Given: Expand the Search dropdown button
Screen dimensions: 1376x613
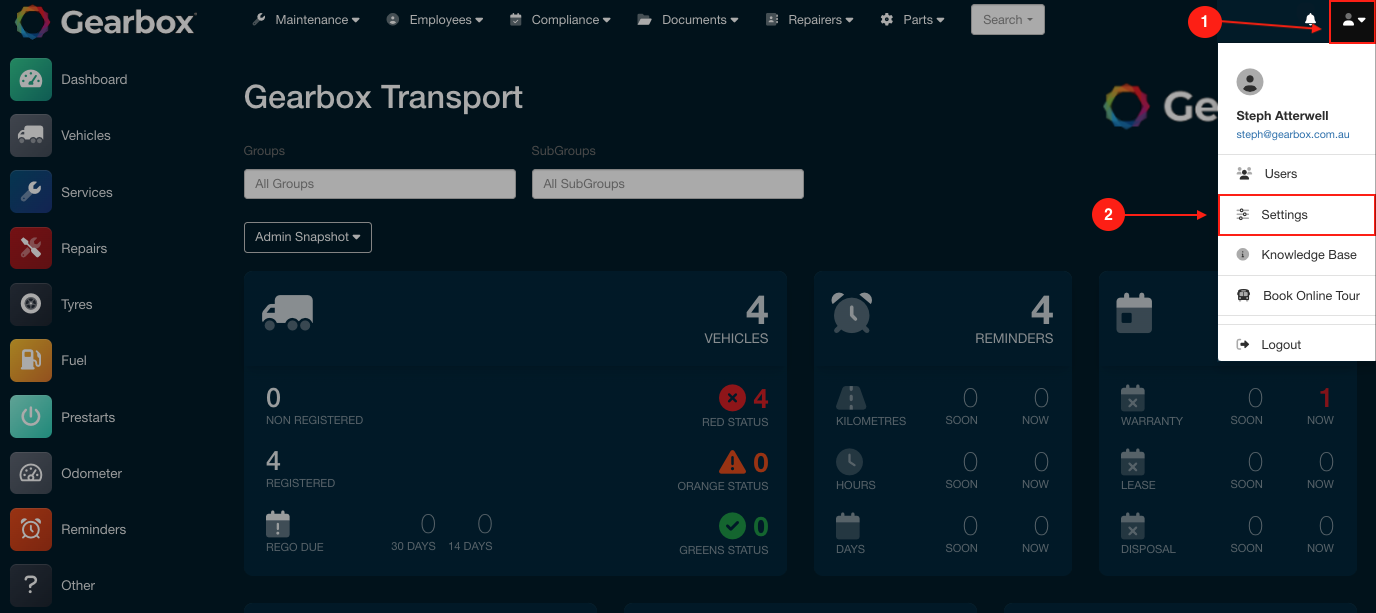Looking at the screenshot, I should pos(1007,20).
